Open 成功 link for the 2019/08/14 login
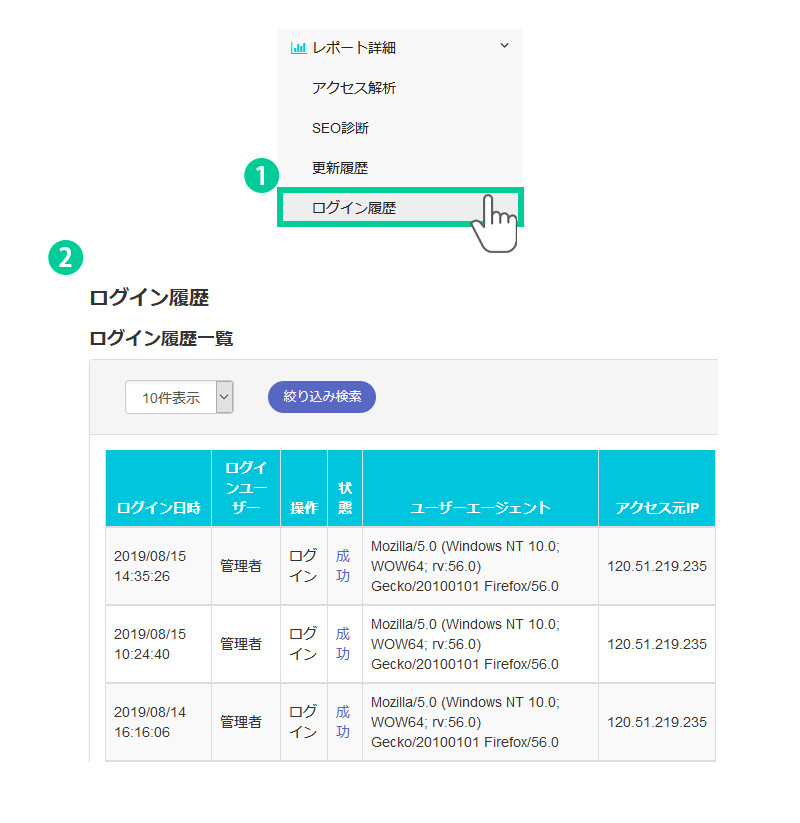The image size is (800, 823). 343,721
